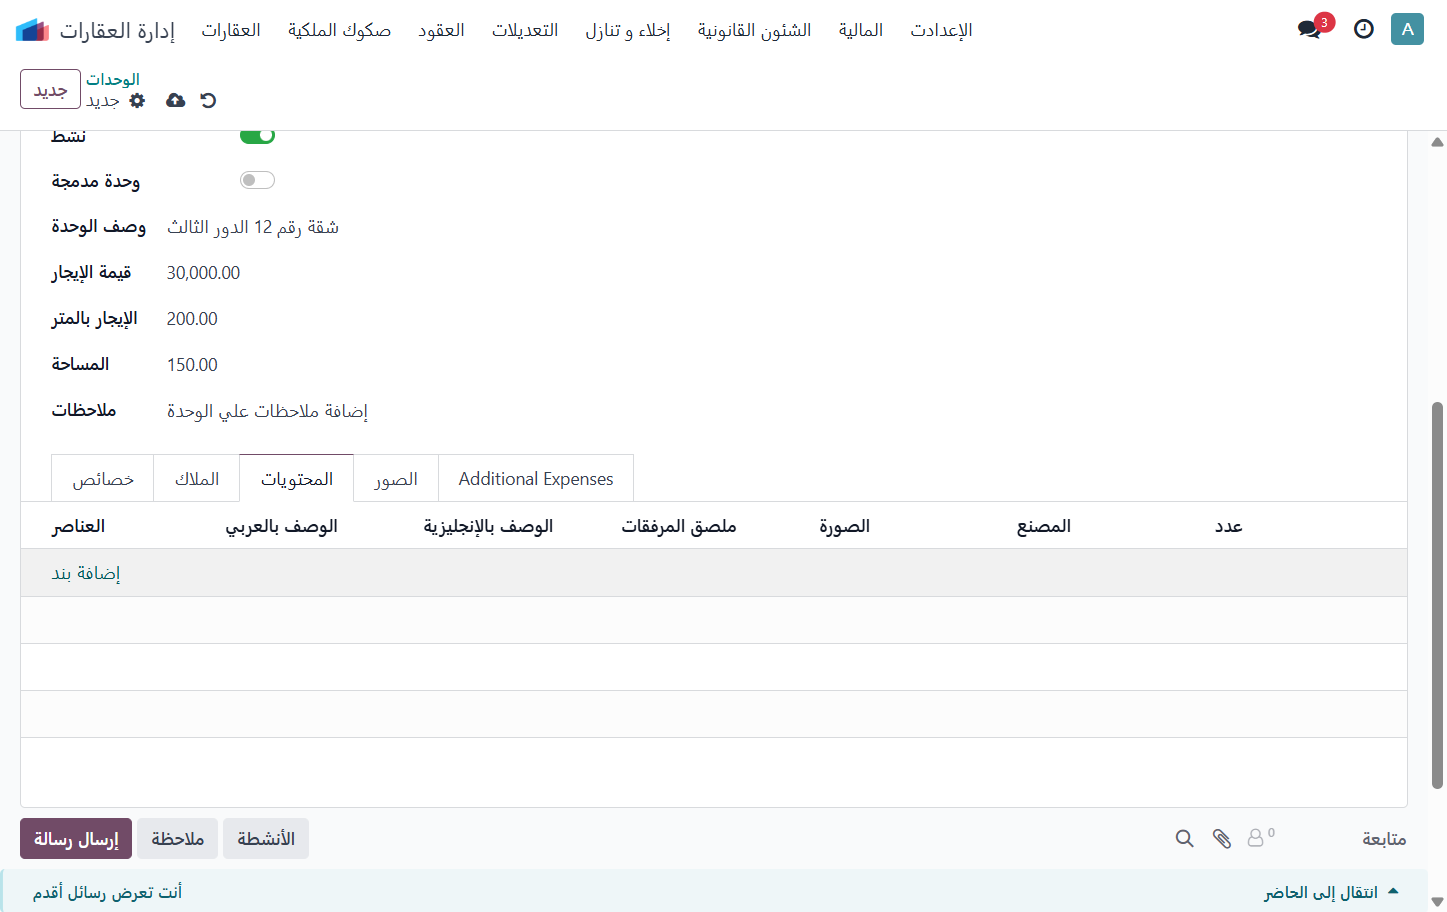This screenshot has width=1447, height=912.
Task: Switch to the Additional Expenses tab
Action: [536, 479]
